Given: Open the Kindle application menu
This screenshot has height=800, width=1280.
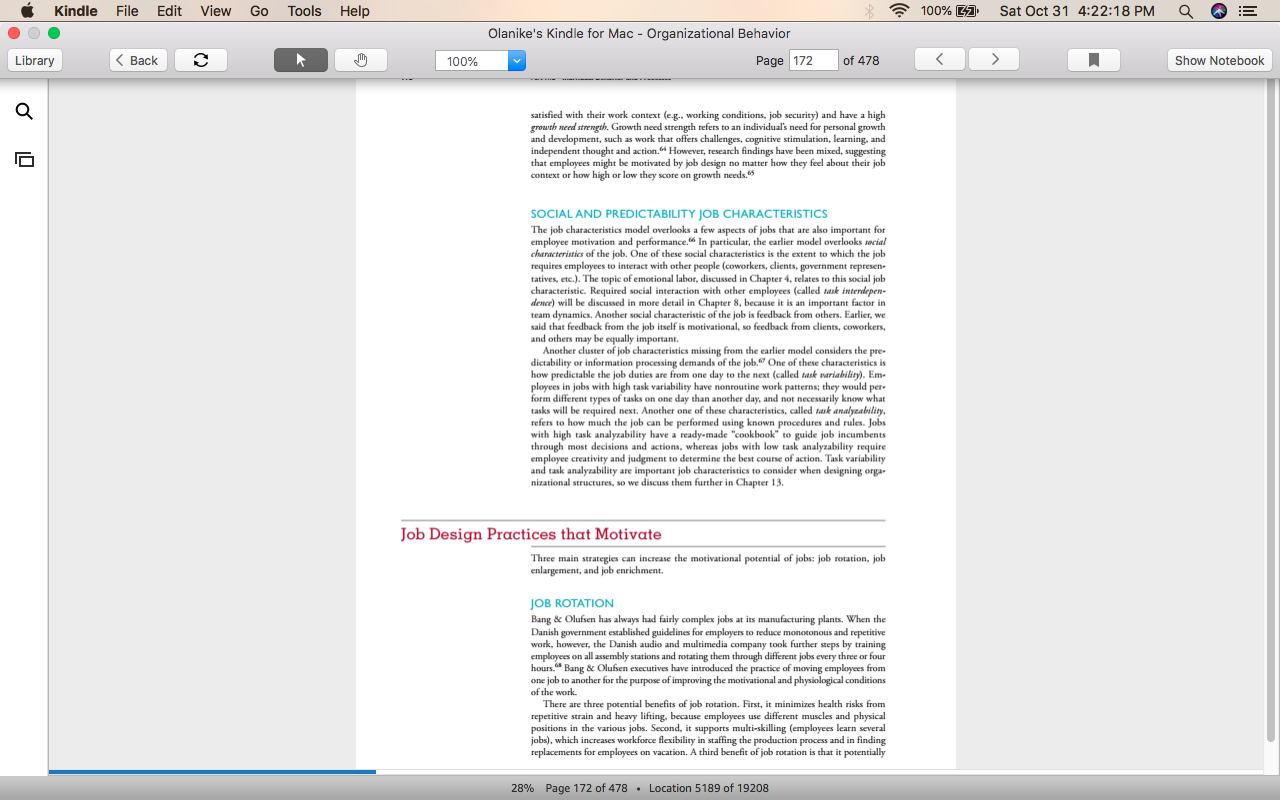Looking at the screenshot, I should [x=76, y=11].
